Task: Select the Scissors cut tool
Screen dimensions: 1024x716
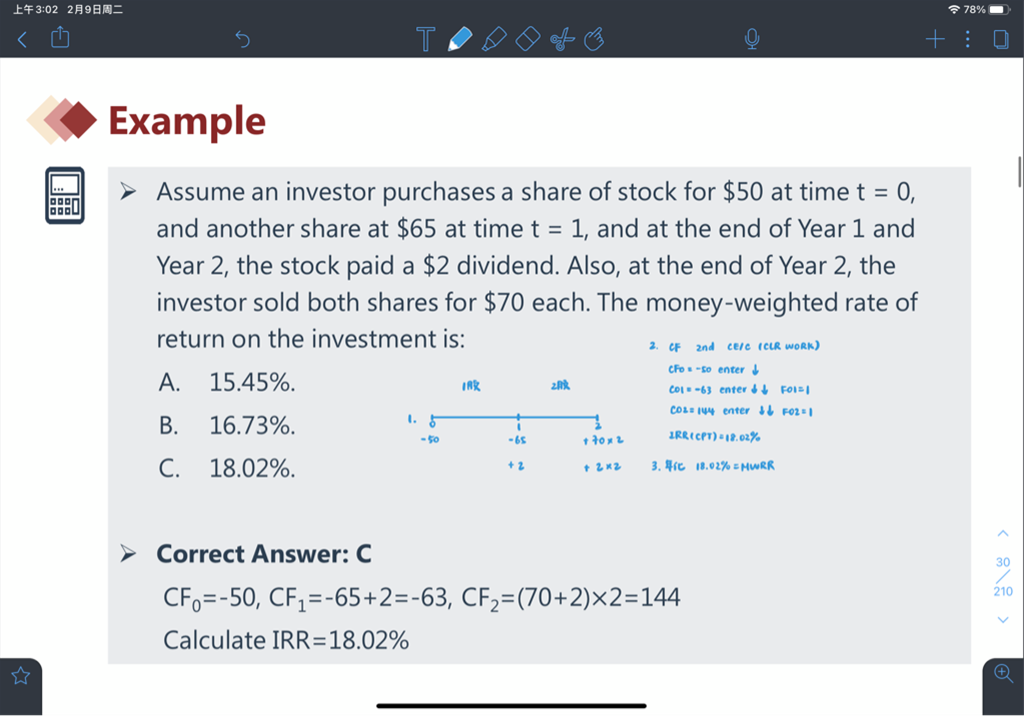Action: [562, 39]
